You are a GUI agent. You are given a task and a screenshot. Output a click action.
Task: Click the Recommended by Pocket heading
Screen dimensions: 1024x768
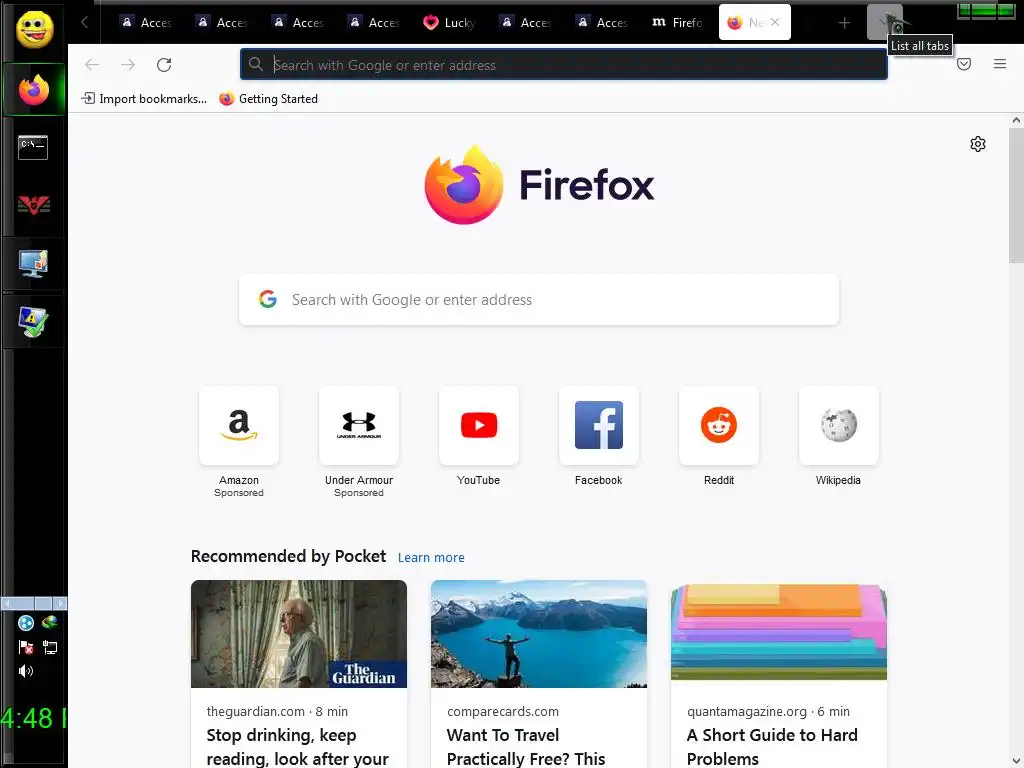coord(288,556)
